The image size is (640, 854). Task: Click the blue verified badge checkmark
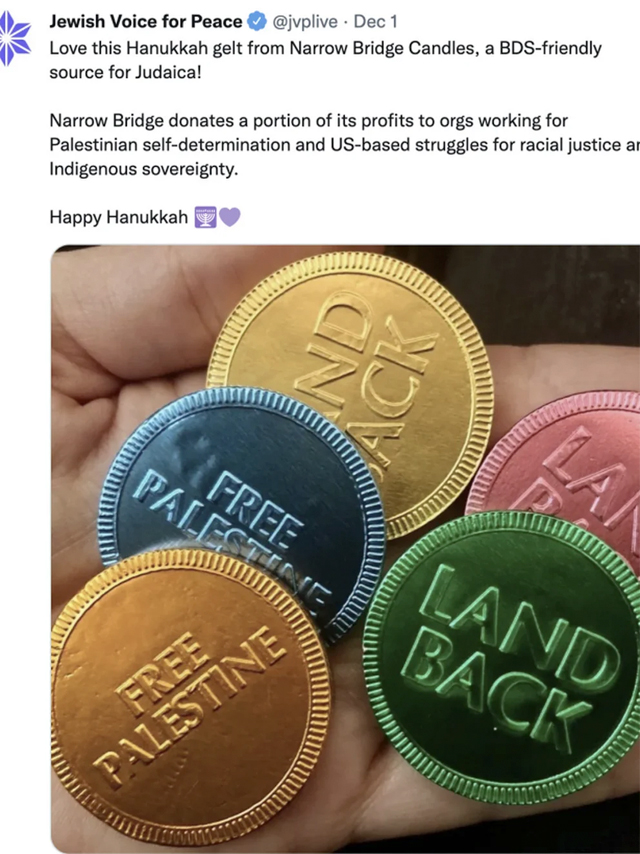[x=257, y=22]
